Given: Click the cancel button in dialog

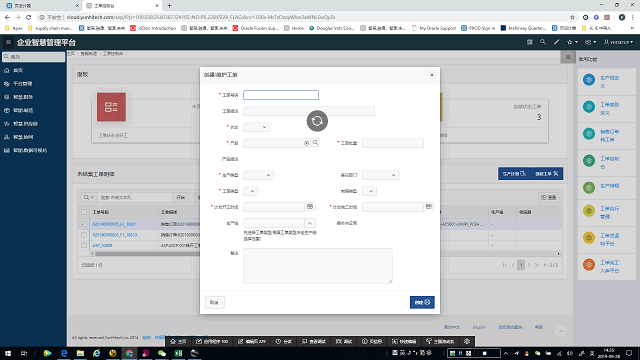Looking at the screenshot, I should click(214, 302).
